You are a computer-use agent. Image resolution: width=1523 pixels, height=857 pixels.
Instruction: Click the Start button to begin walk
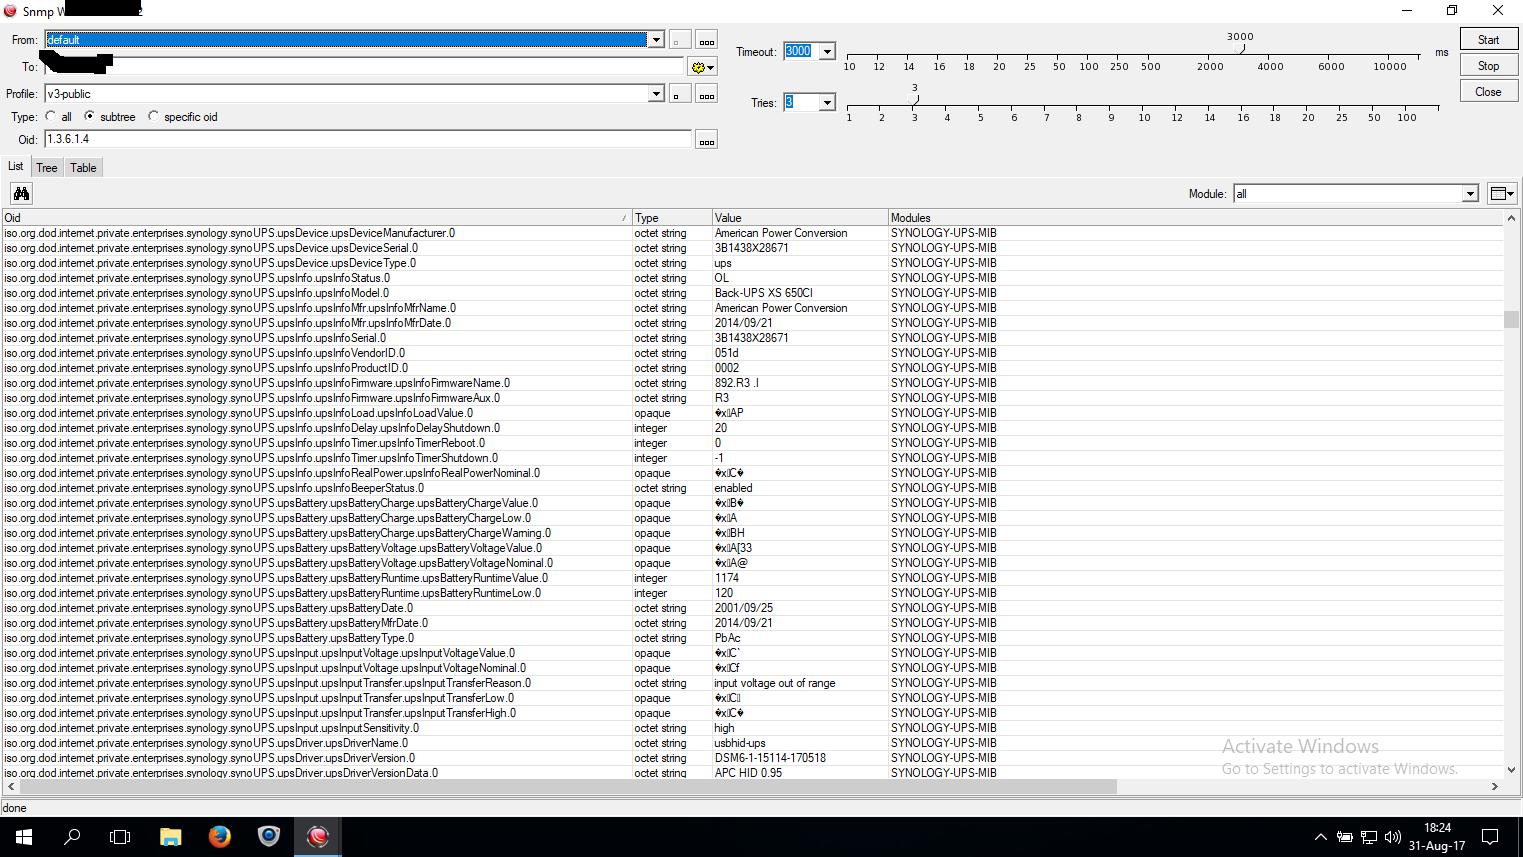coord(1488,40)
